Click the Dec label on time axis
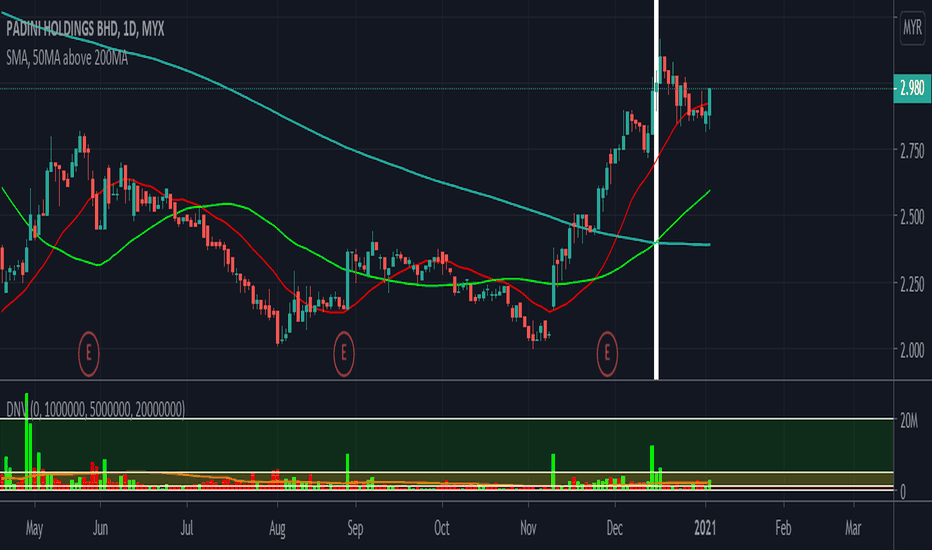932x550 pixels. [x=615, y=528]
